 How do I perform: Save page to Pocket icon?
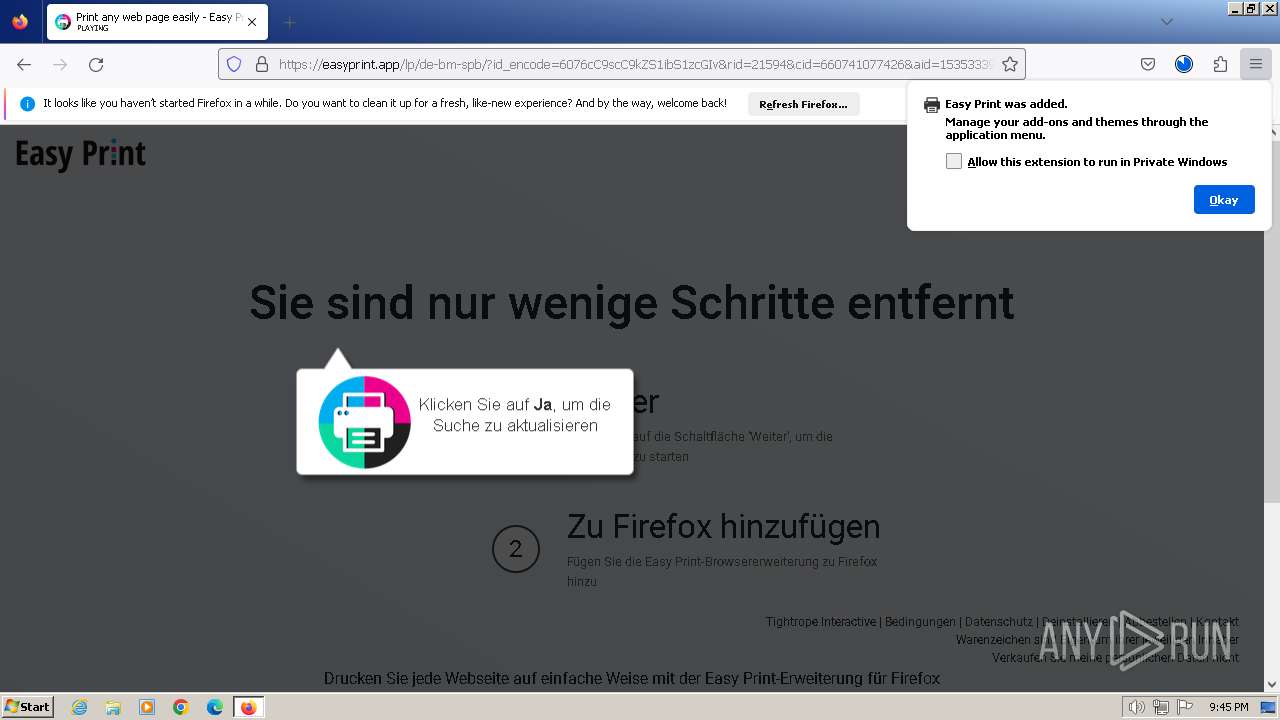(x=1148, y=64)
